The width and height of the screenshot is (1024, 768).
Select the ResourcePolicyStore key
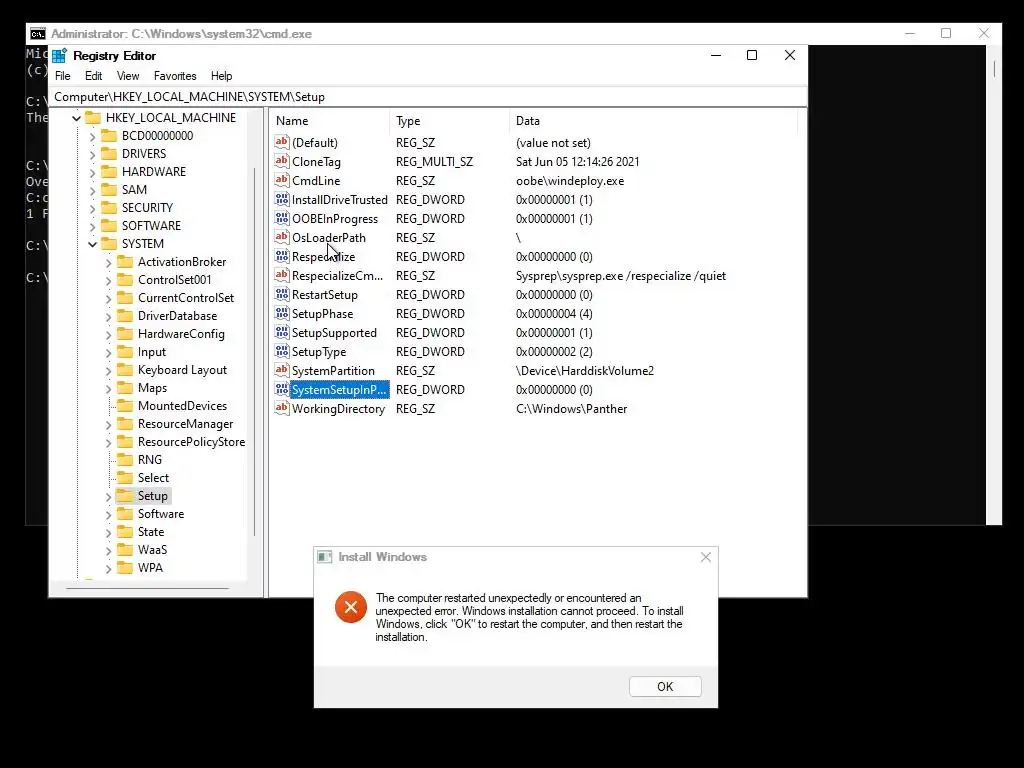[x=191, y=441]
